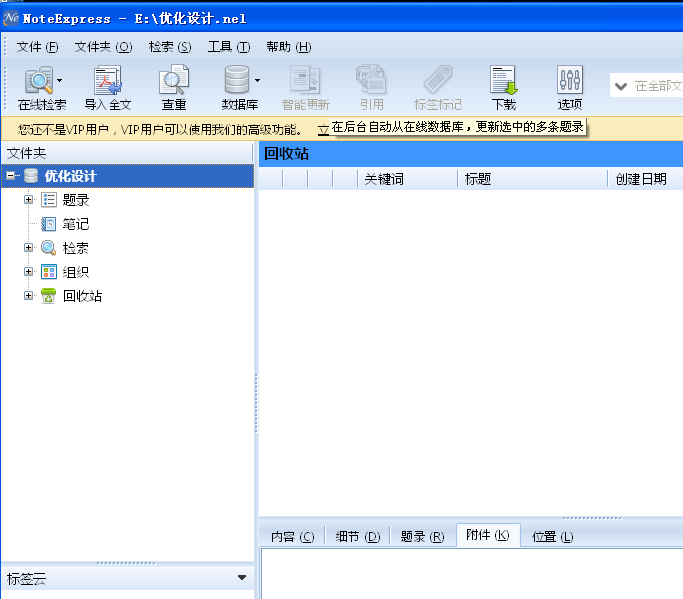Switch to the 位置 (L) tab
683x599 pixels.
pyautogui.click(x=553, y=537)
